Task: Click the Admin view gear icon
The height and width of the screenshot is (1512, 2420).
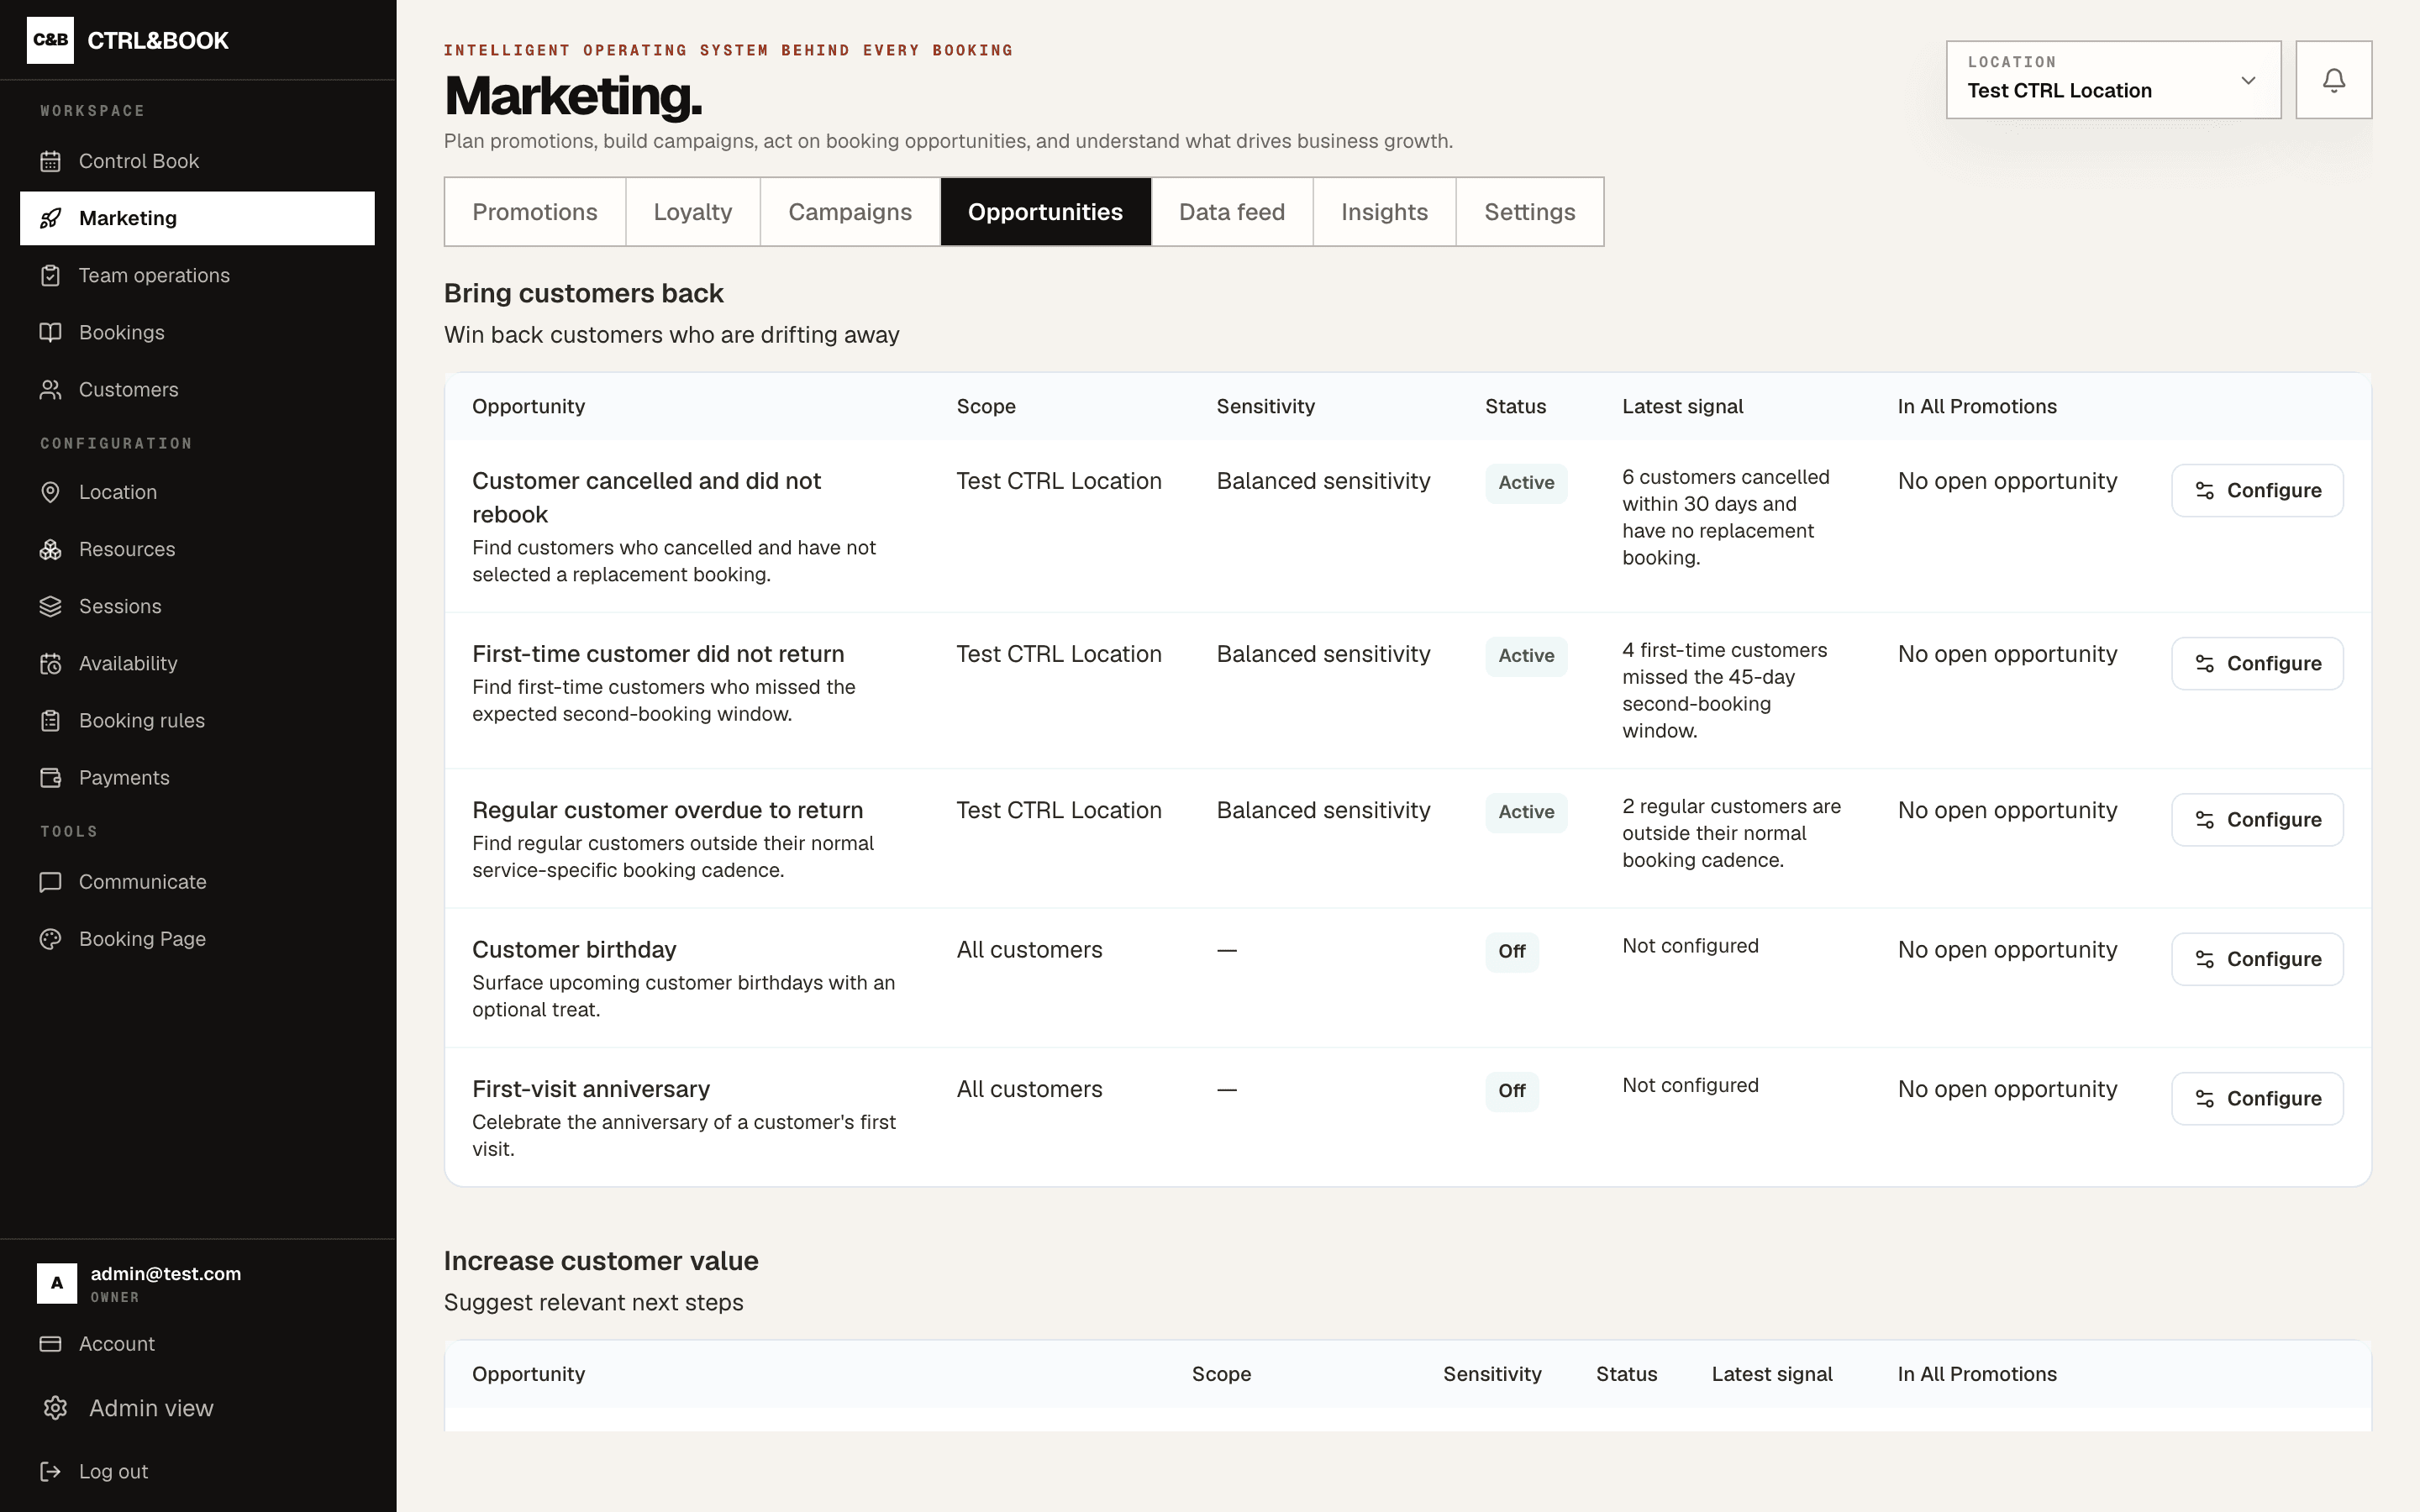Action: pyautogui.click(x=55, y=1408)
